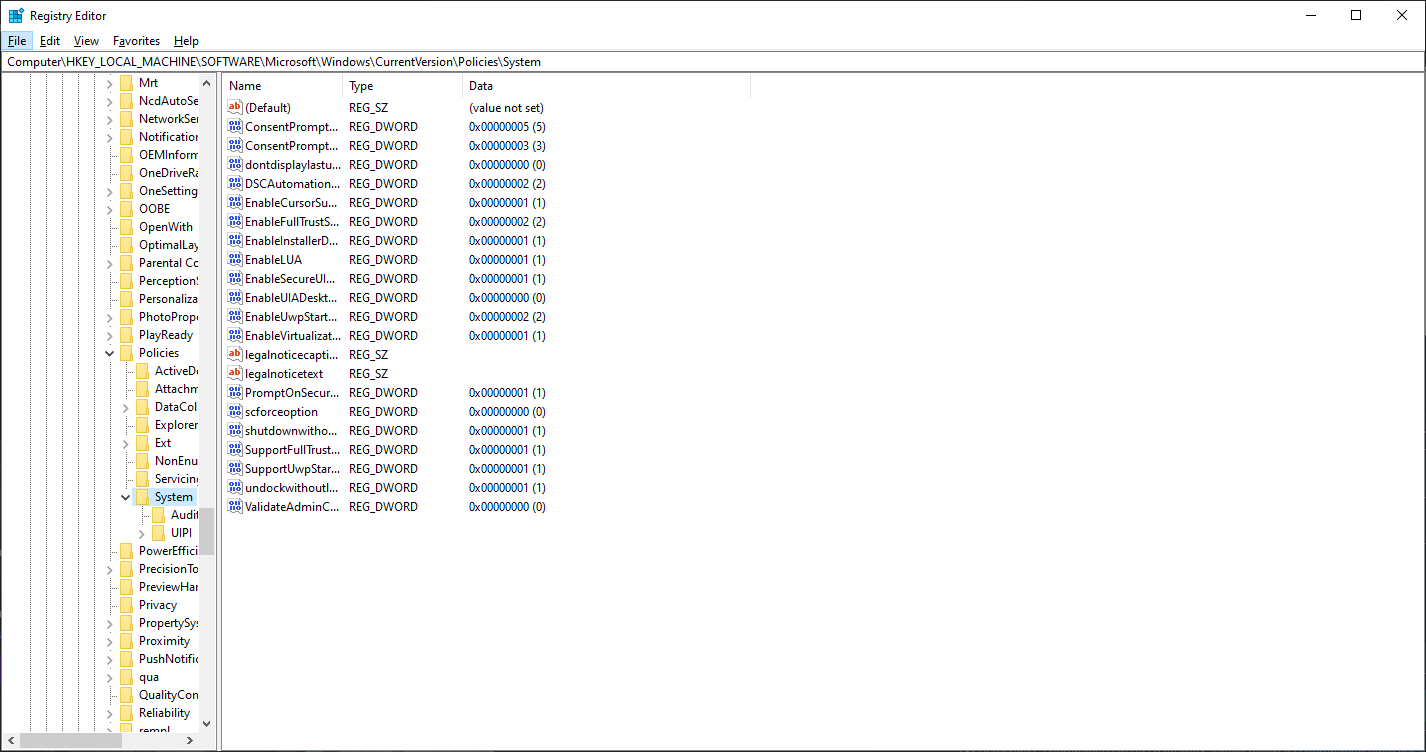The width and height of the screenshot is (1426, 752).
Task: Click the folder icon of qua key
Action: [x=126, y=677]
